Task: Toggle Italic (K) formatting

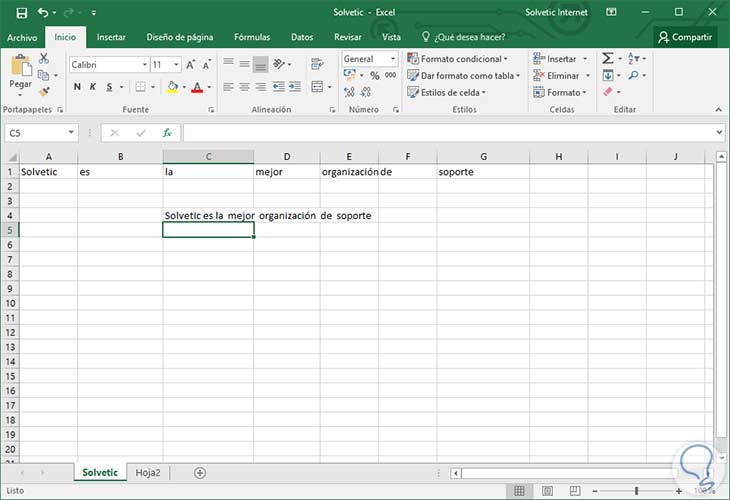Action: (93, 87)
